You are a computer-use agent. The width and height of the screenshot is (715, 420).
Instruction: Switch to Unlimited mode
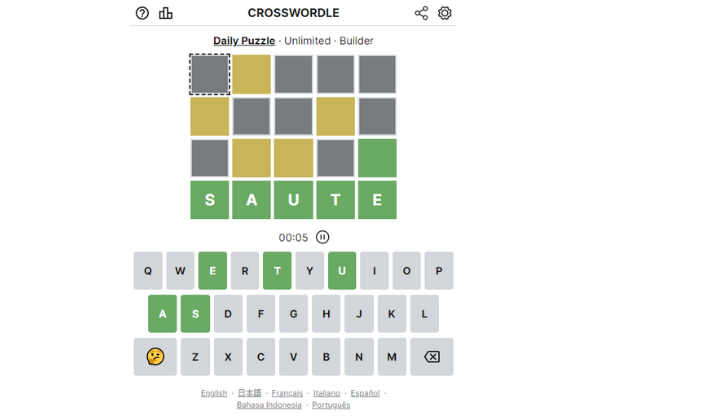(307, 41)
